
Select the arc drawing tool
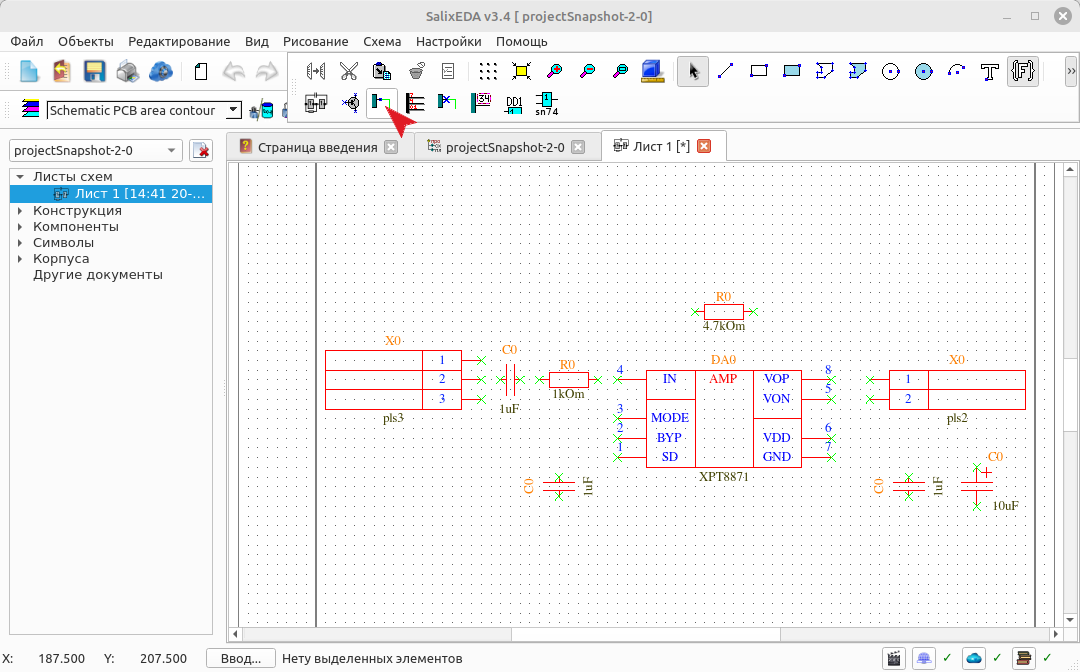tap(957, 71)
